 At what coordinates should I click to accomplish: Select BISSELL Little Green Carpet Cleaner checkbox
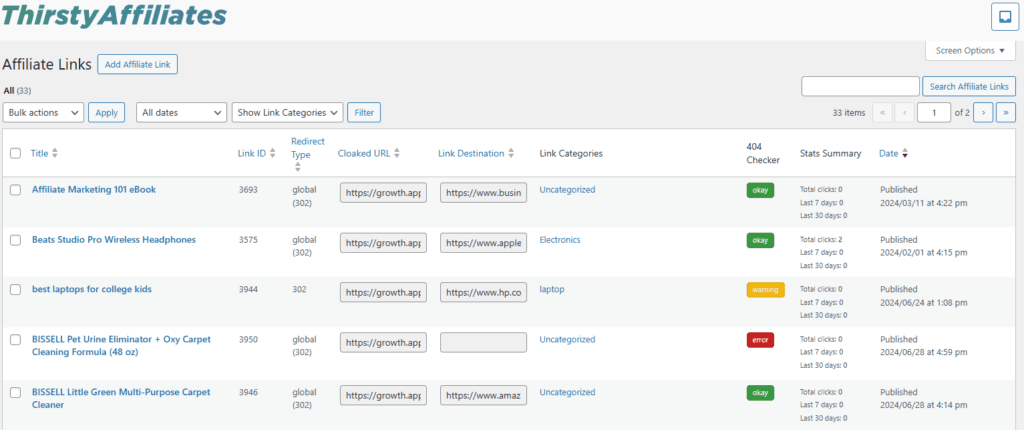tap(15, 393)
